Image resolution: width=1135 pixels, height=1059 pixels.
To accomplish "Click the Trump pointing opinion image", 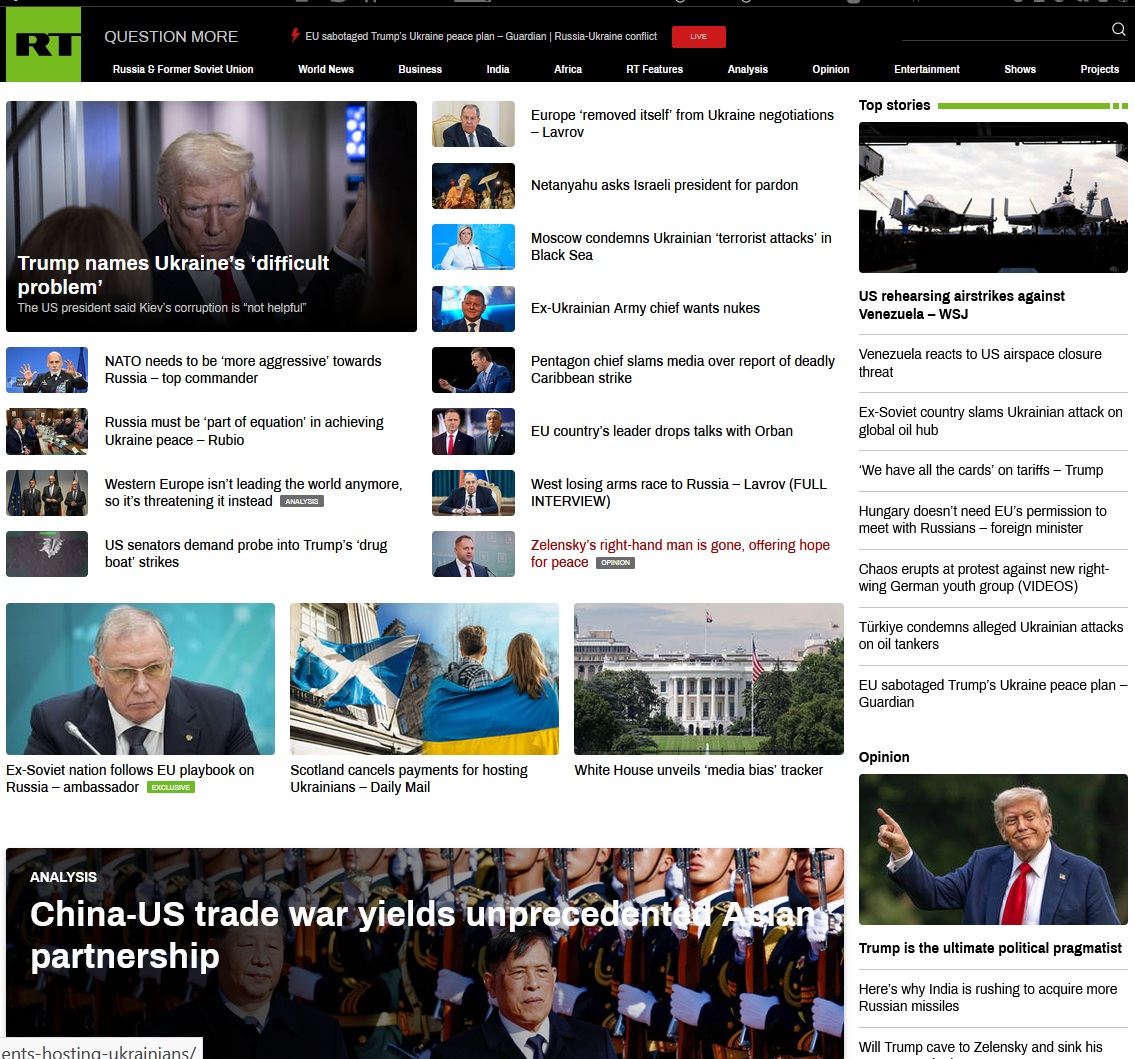I will 993,849.
